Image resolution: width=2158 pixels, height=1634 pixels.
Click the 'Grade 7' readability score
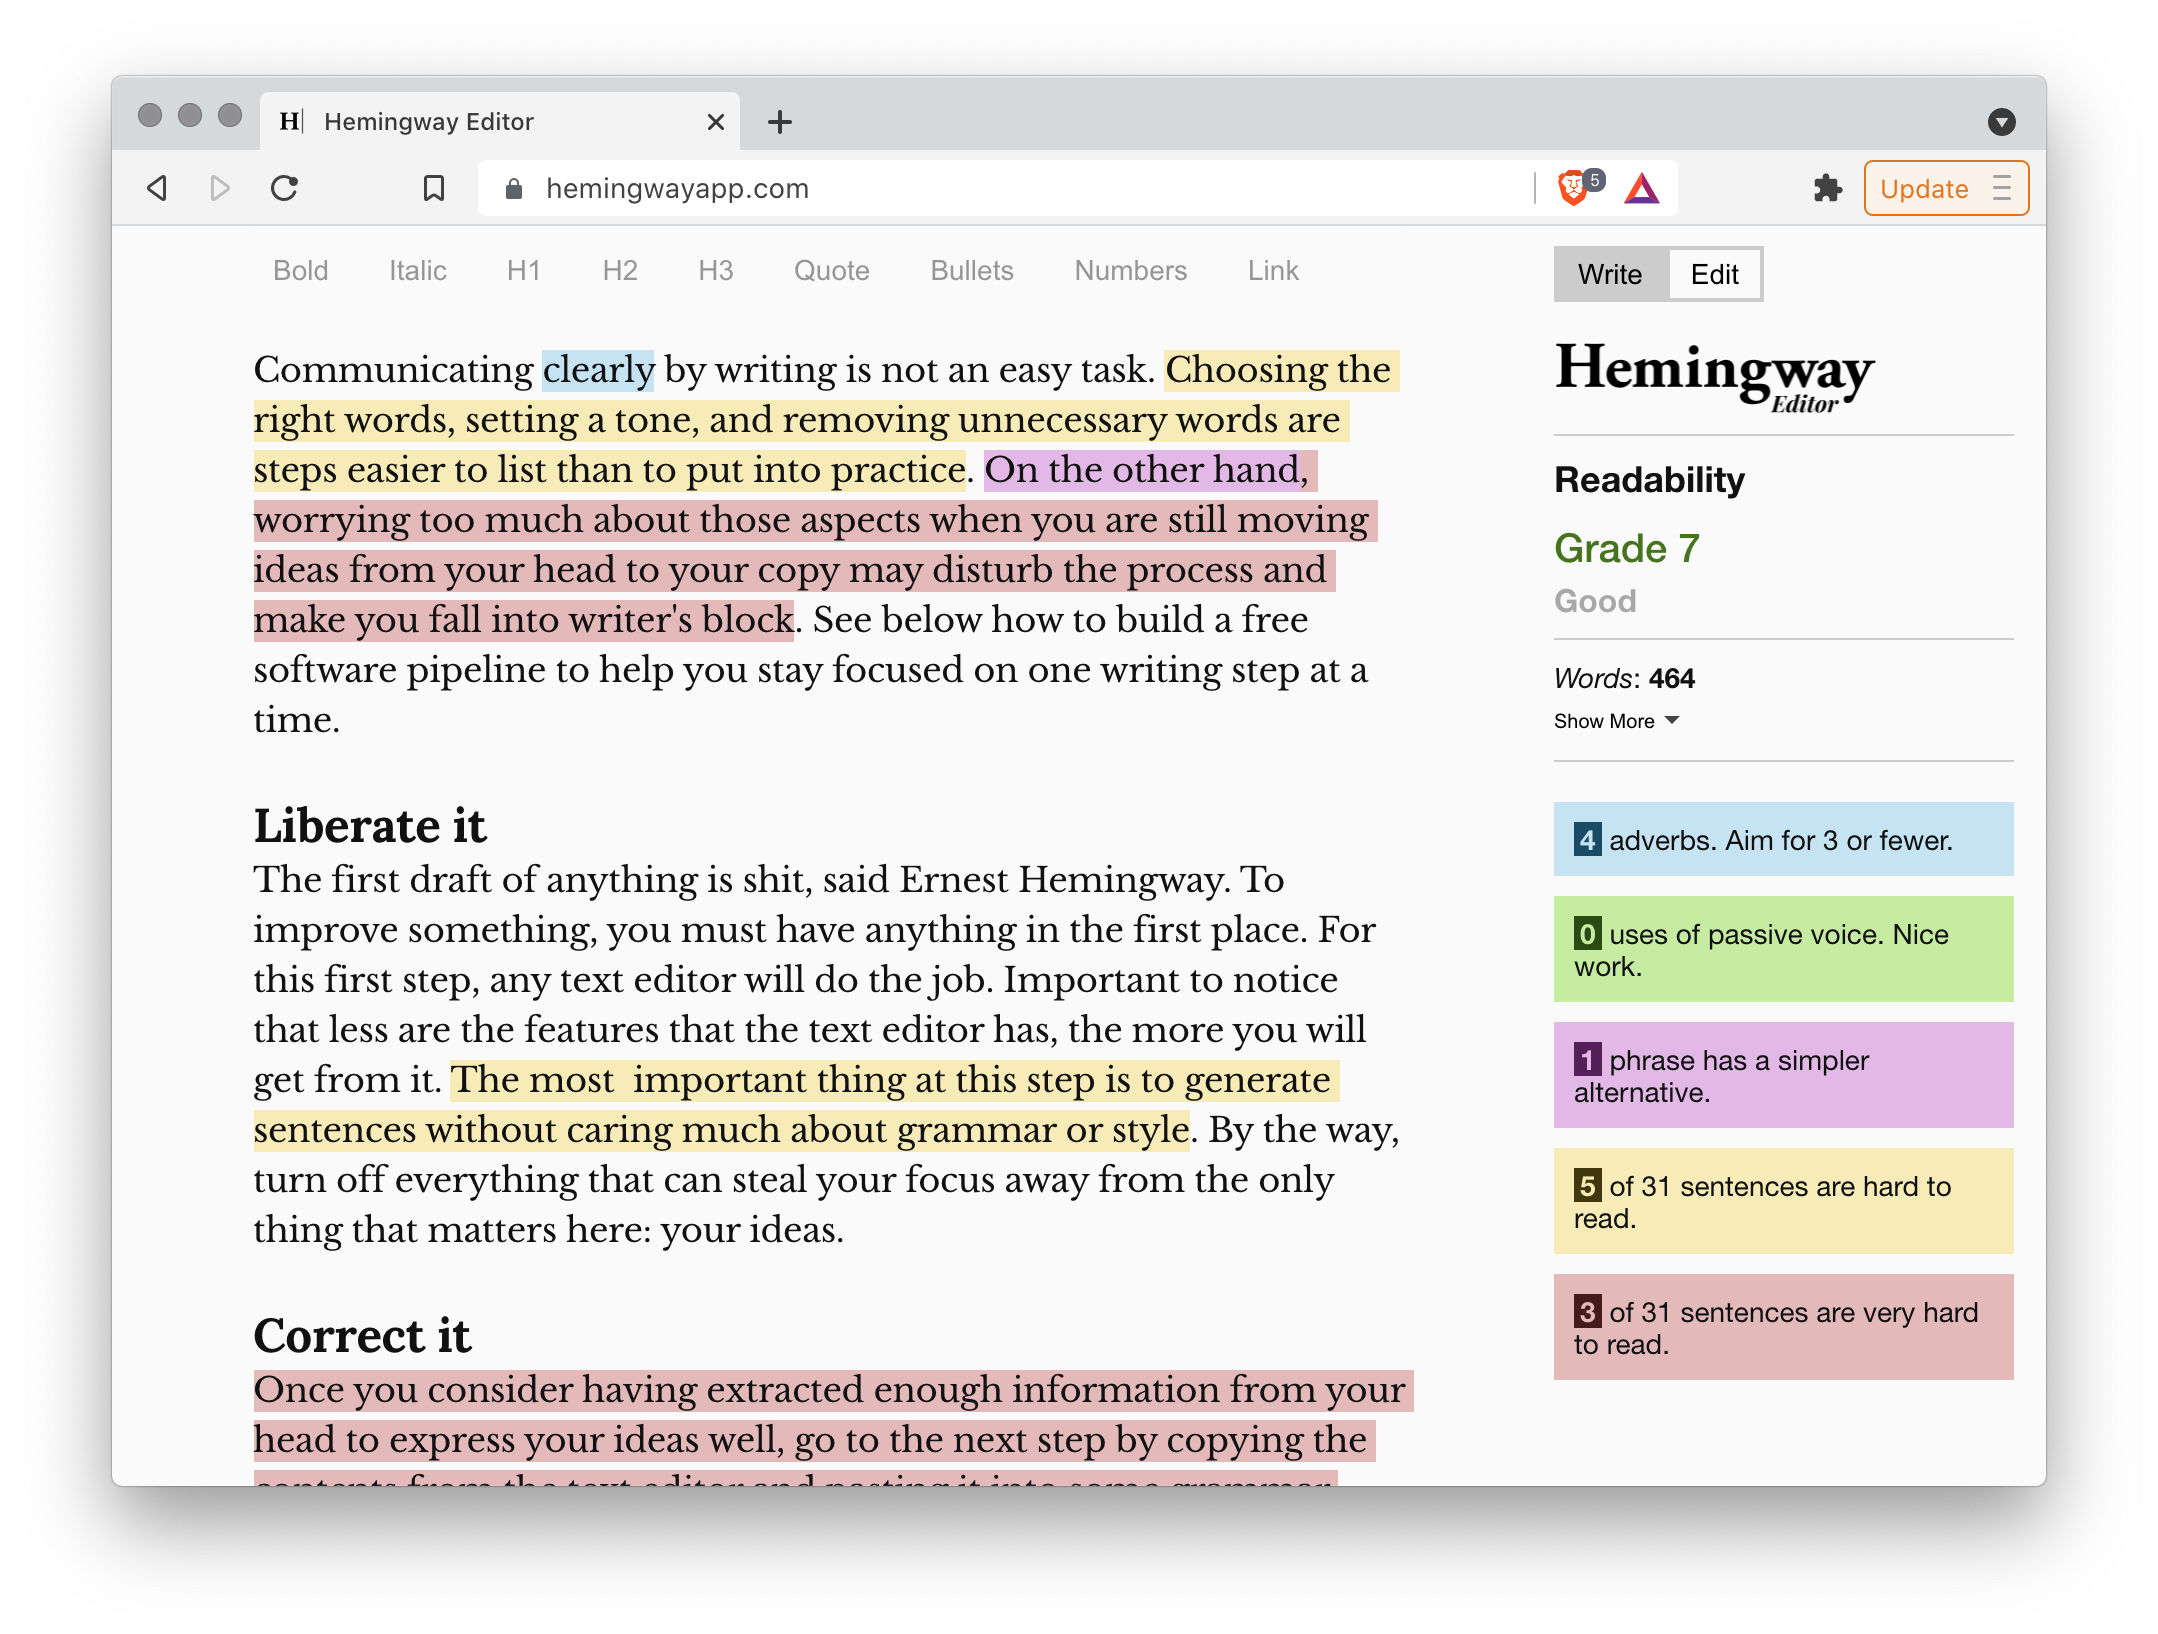point(1627,549)
